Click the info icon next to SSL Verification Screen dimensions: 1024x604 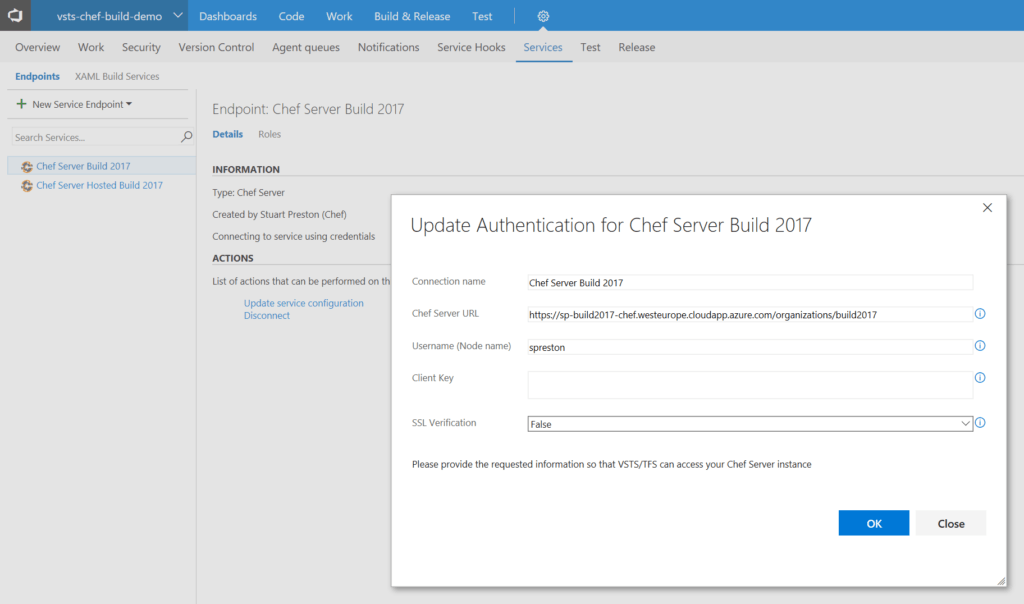pyautogui.click(x=980, y=422)
